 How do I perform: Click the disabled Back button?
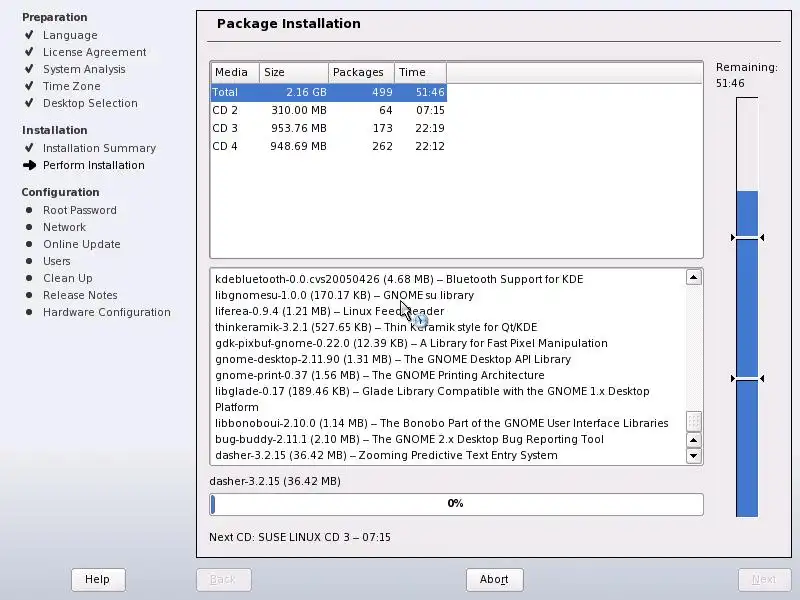223,580
